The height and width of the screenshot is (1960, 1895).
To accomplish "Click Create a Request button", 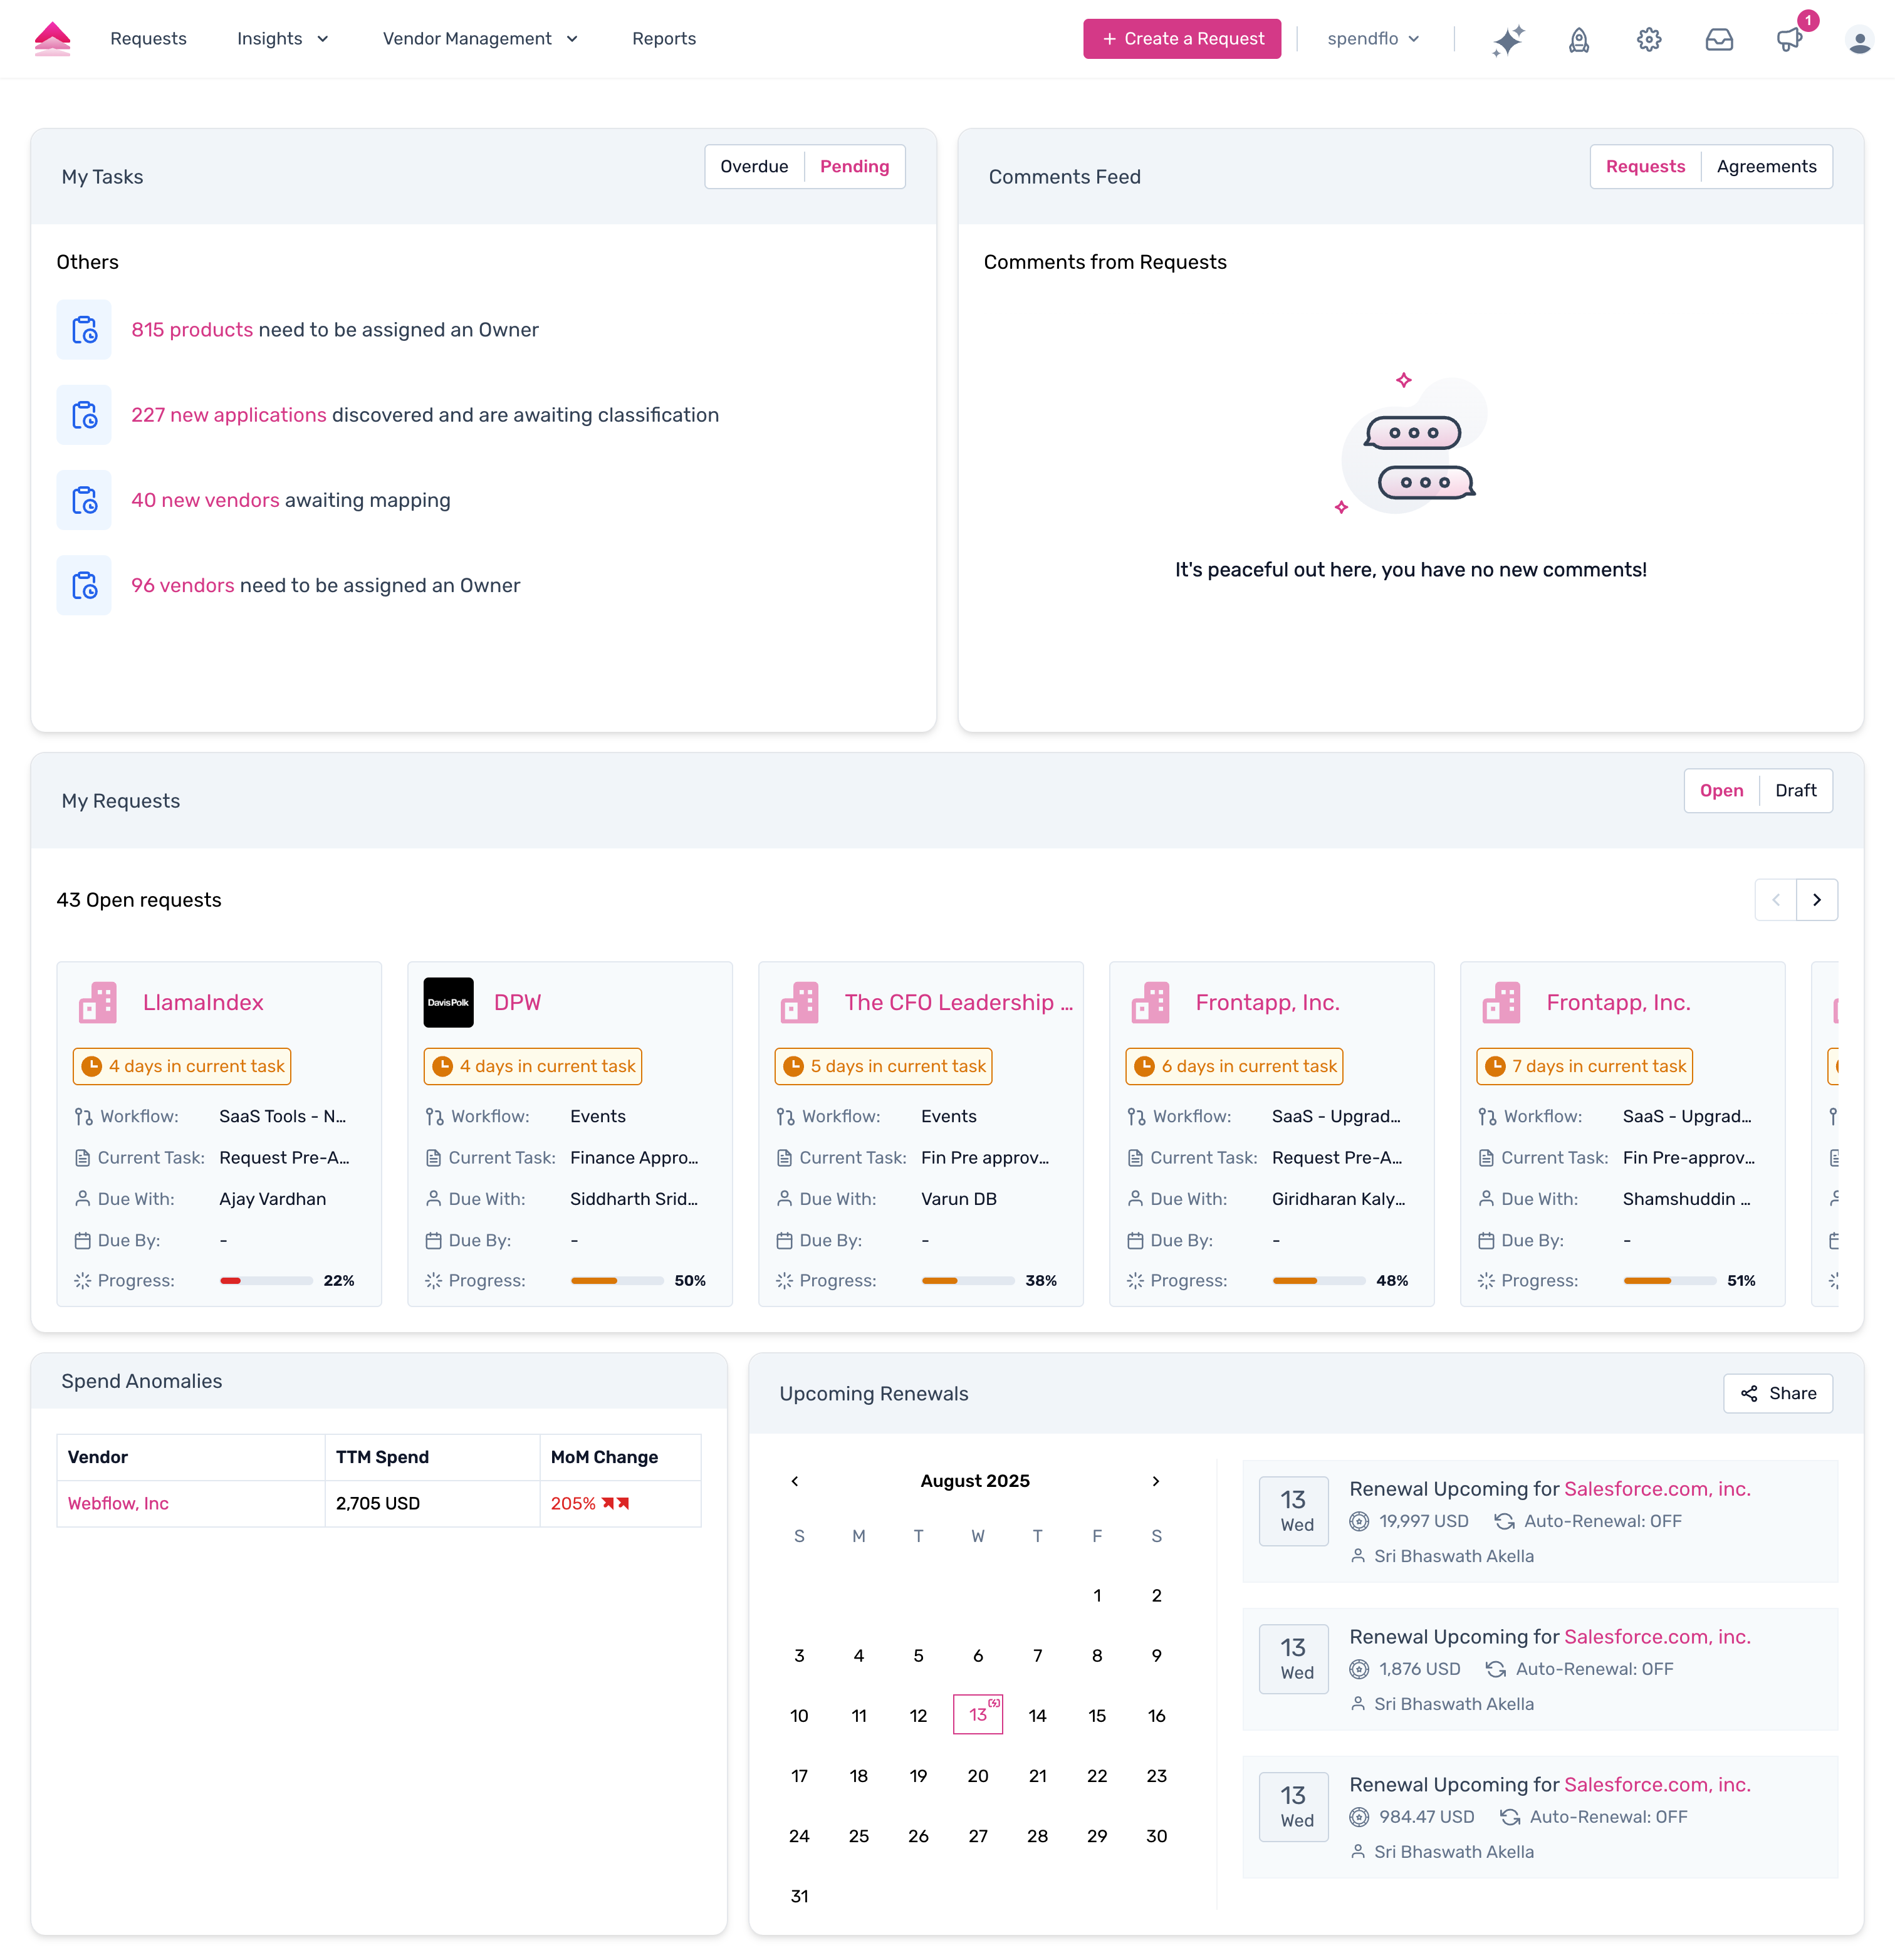I will click(1182, 39).
